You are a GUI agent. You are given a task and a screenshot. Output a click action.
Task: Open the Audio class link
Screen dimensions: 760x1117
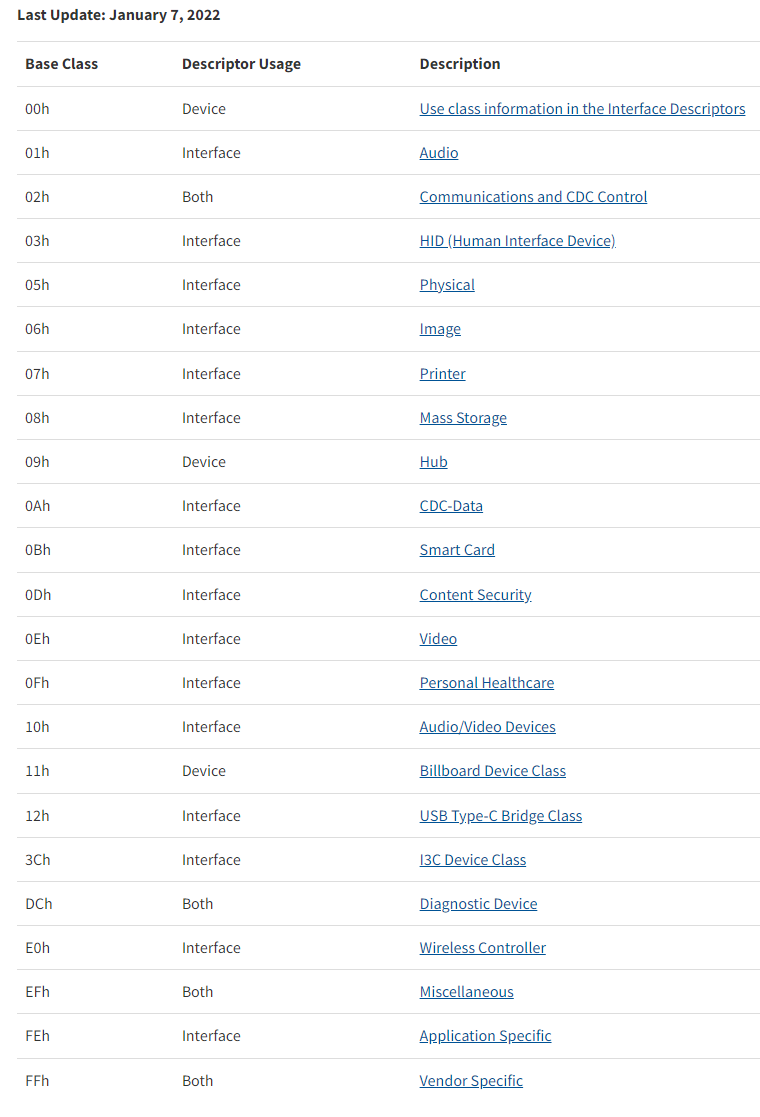click(x=439, y=153)
